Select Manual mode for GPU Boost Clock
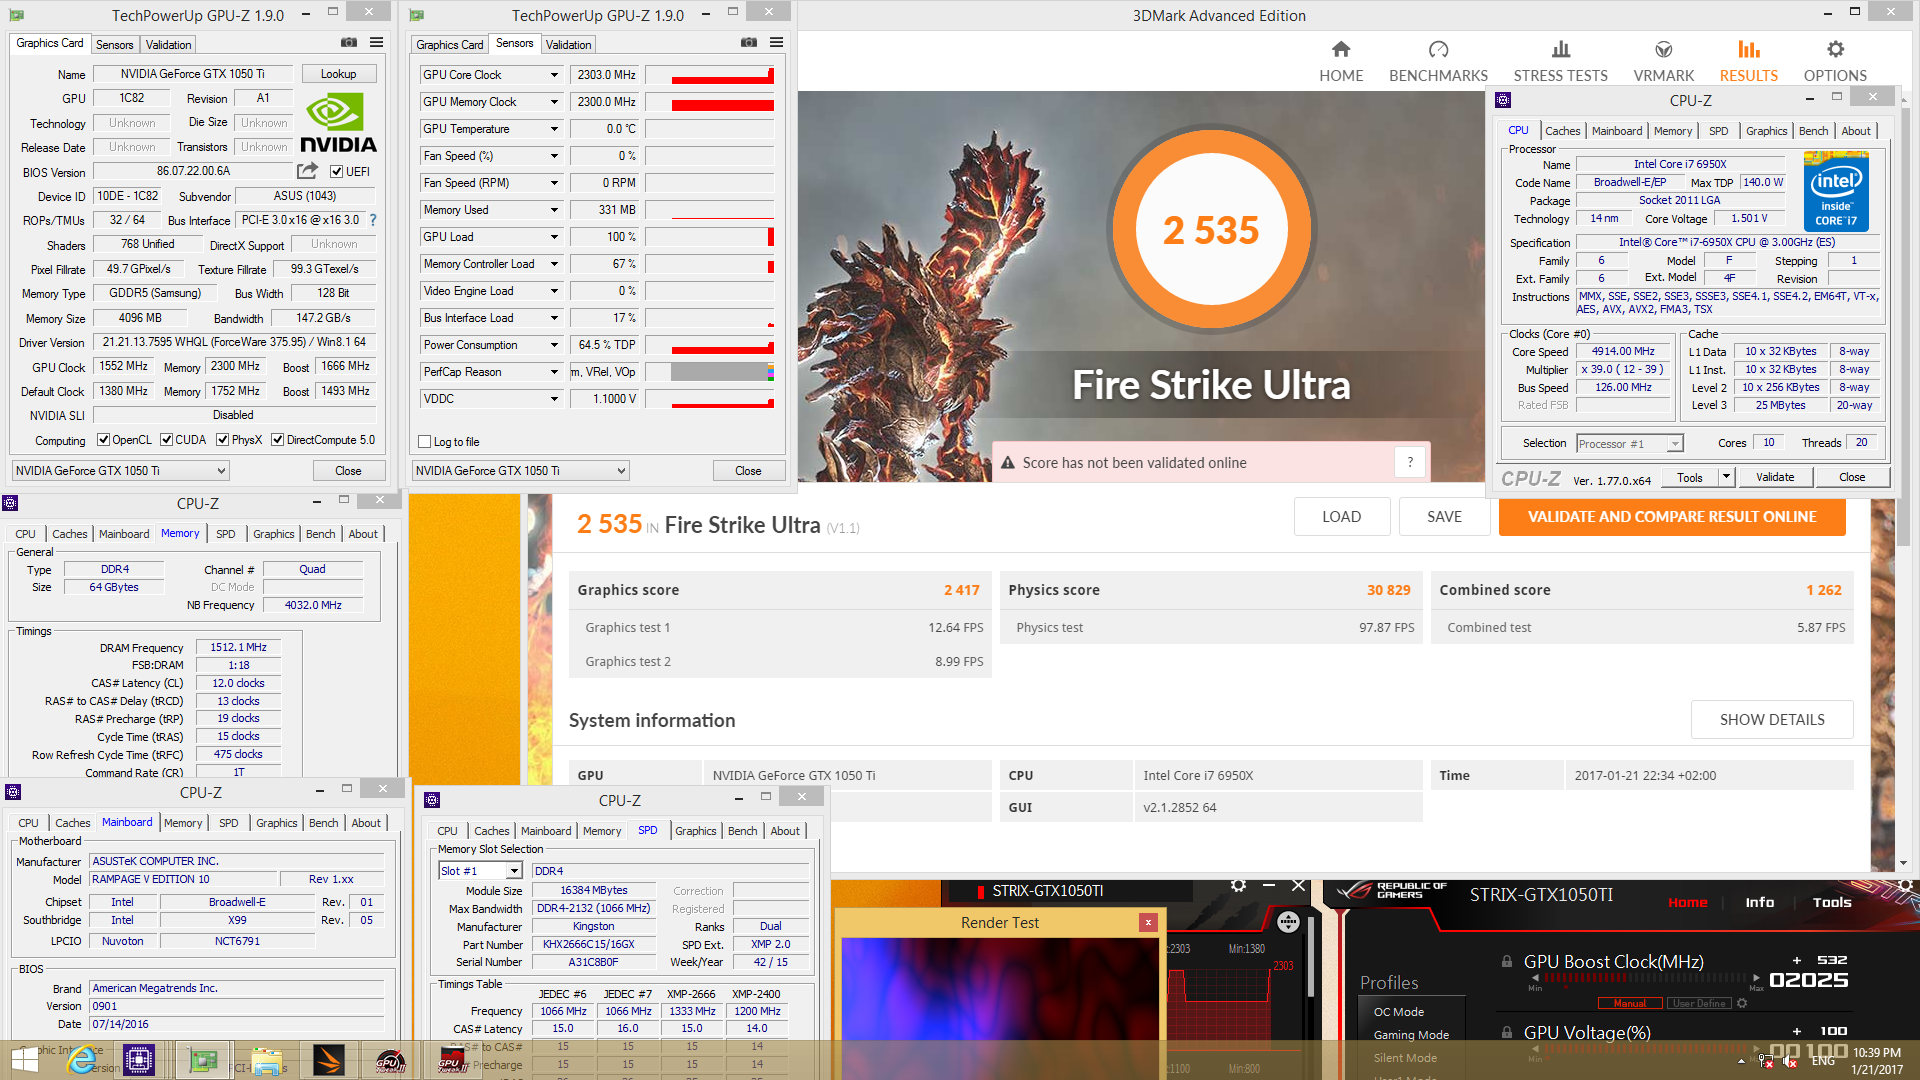 (x=1629, y=1003)
